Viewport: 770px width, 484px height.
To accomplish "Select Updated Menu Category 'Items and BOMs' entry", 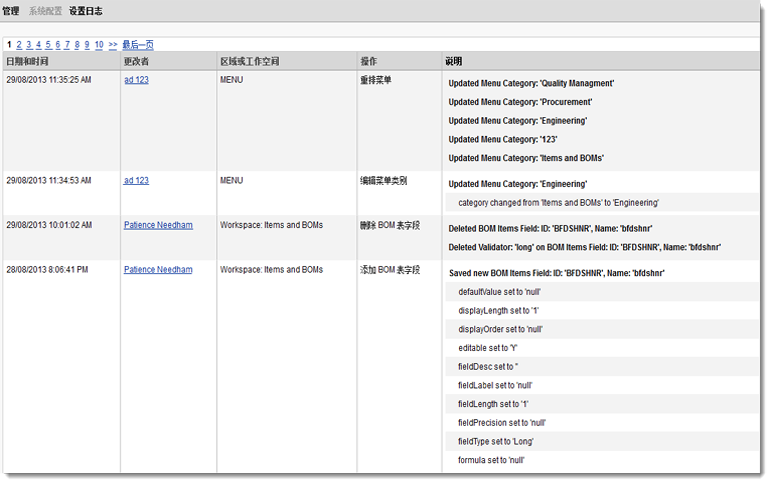I will 526,158.
